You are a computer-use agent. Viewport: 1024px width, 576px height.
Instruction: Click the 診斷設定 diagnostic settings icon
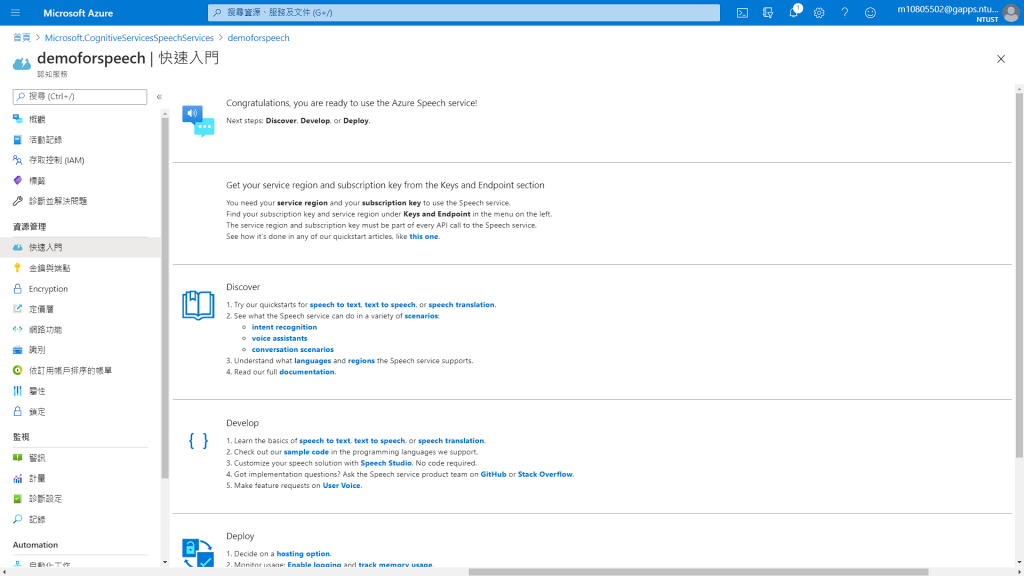18,498
